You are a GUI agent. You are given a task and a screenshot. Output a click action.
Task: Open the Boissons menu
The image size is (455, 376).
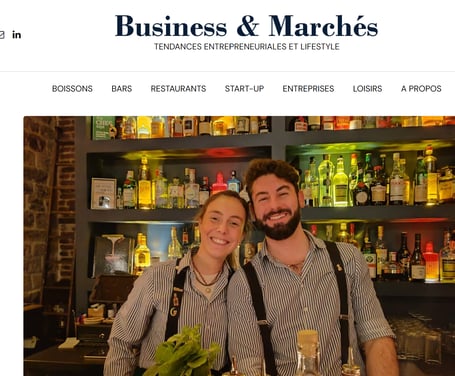point(72,89)
